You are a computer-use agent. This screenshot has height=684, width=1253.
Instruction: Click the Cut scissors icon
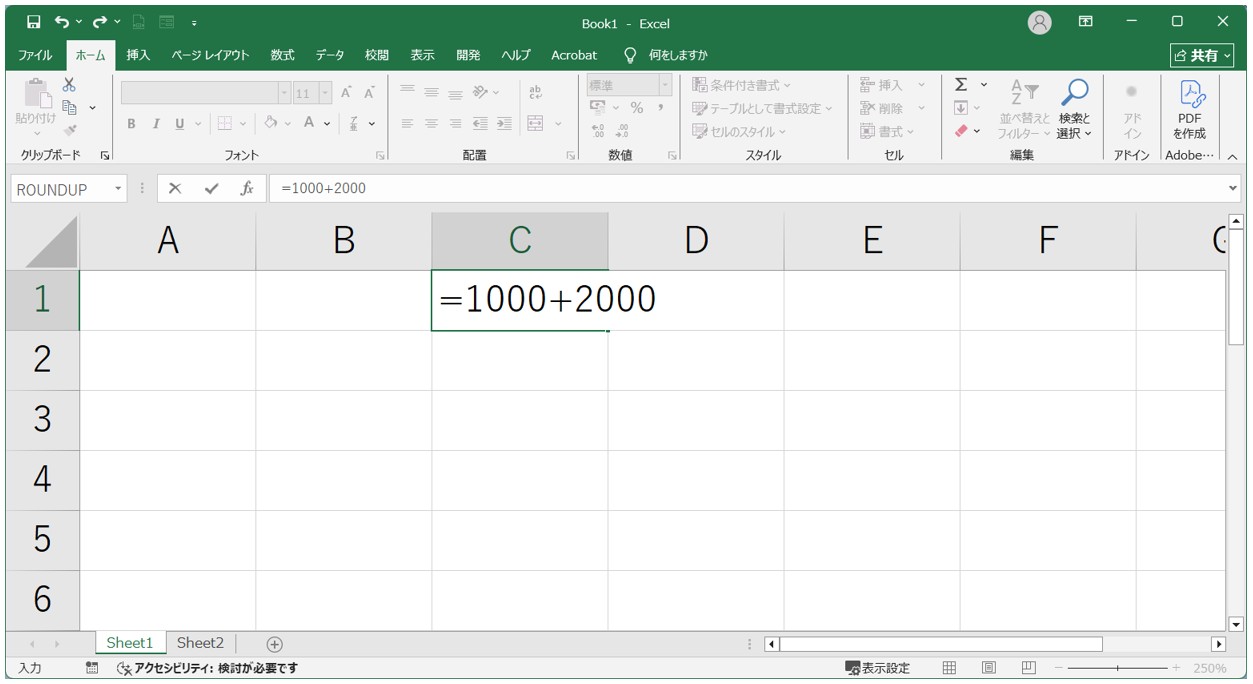coord(69,85)
